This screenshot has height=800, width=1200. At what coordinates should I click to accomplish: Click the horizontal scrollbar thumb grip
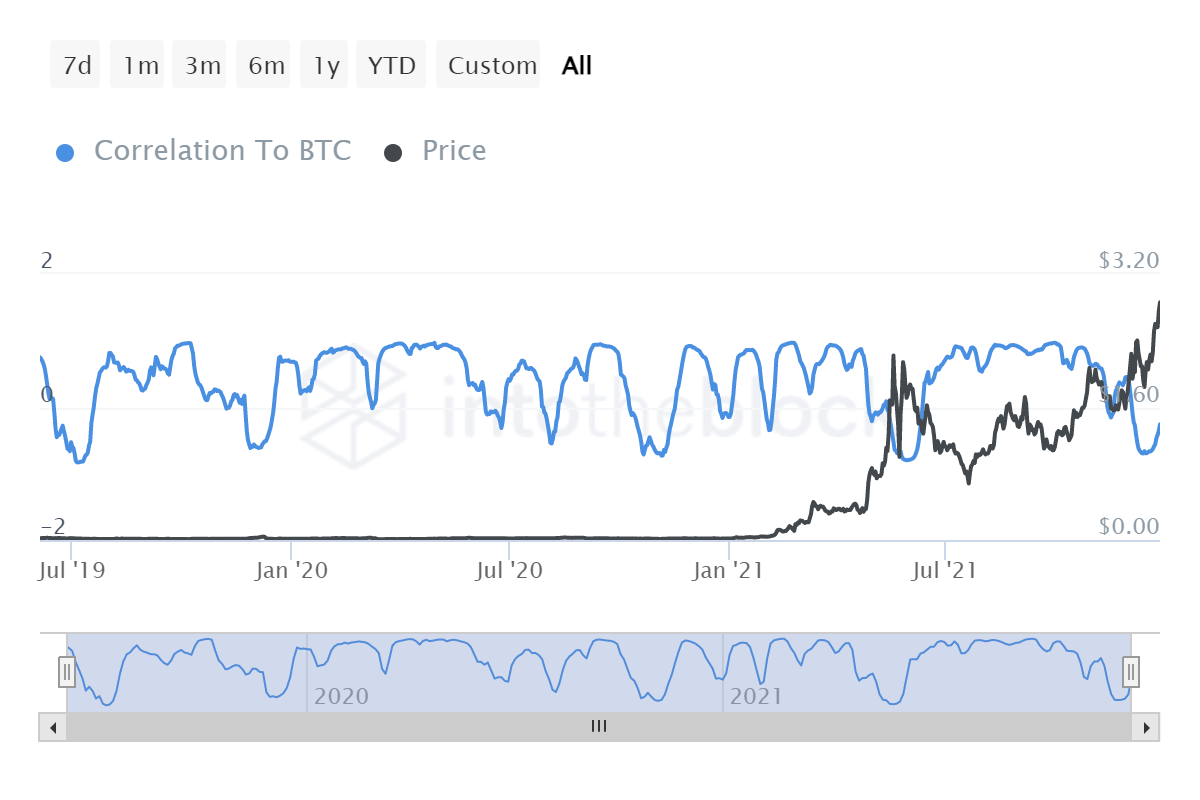click(x=599, y=727)
